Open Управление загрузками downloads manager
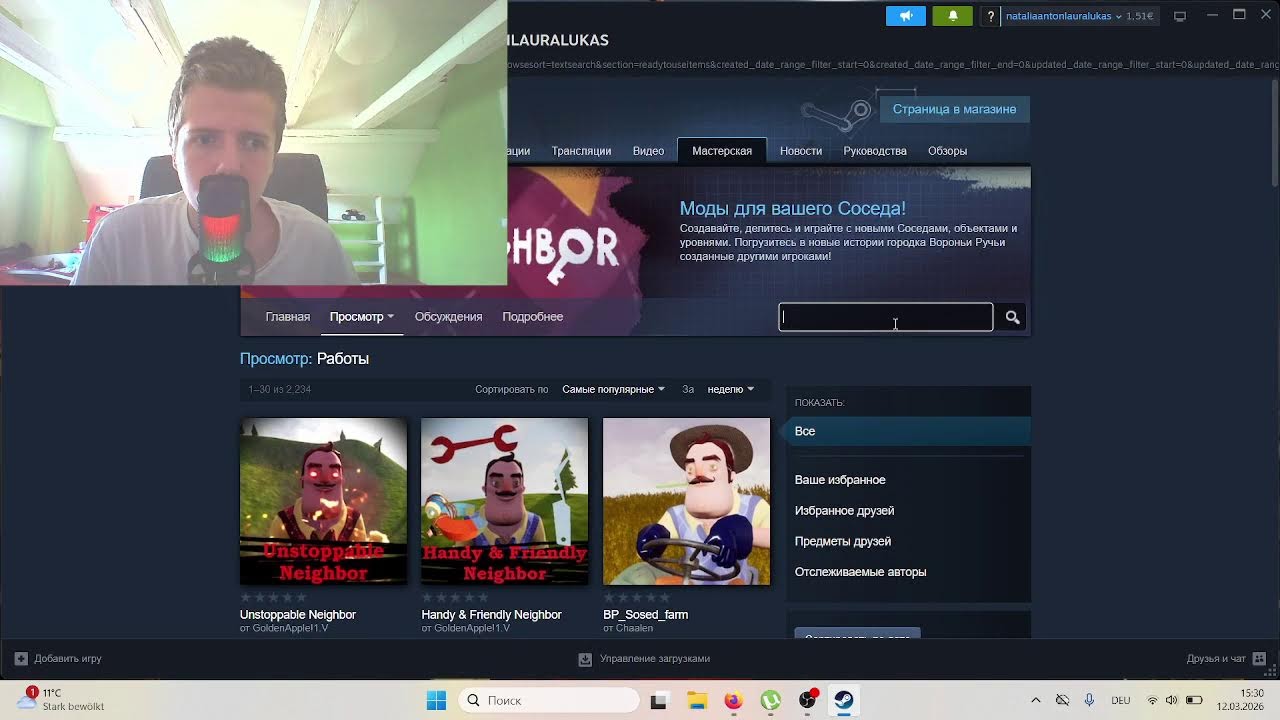The image size is (1280, 720). click(x=655, y=659)
